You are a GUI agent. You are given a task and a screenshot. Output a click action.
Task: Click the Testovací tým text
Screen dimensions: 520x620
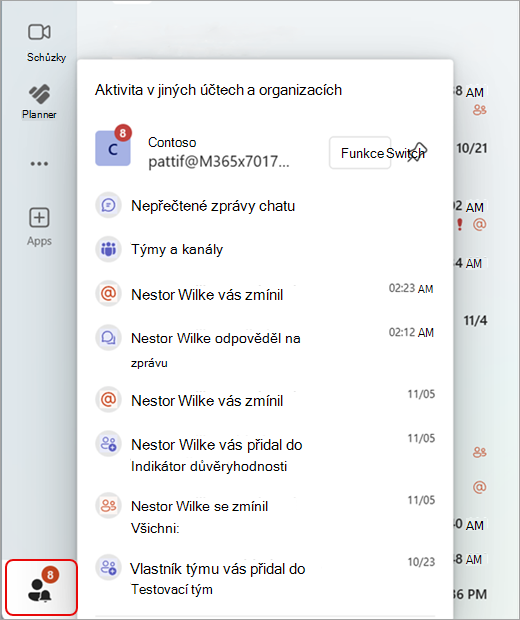point(172,590)
